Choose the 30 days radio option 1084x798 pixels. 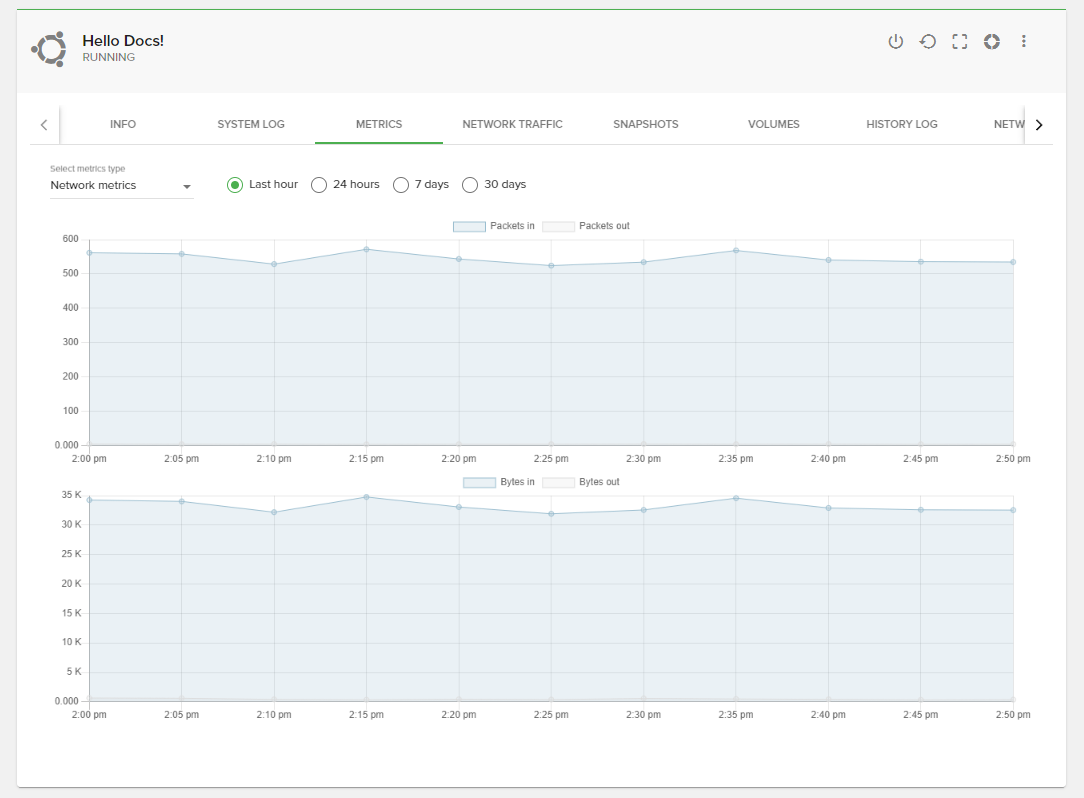point(470,185)
